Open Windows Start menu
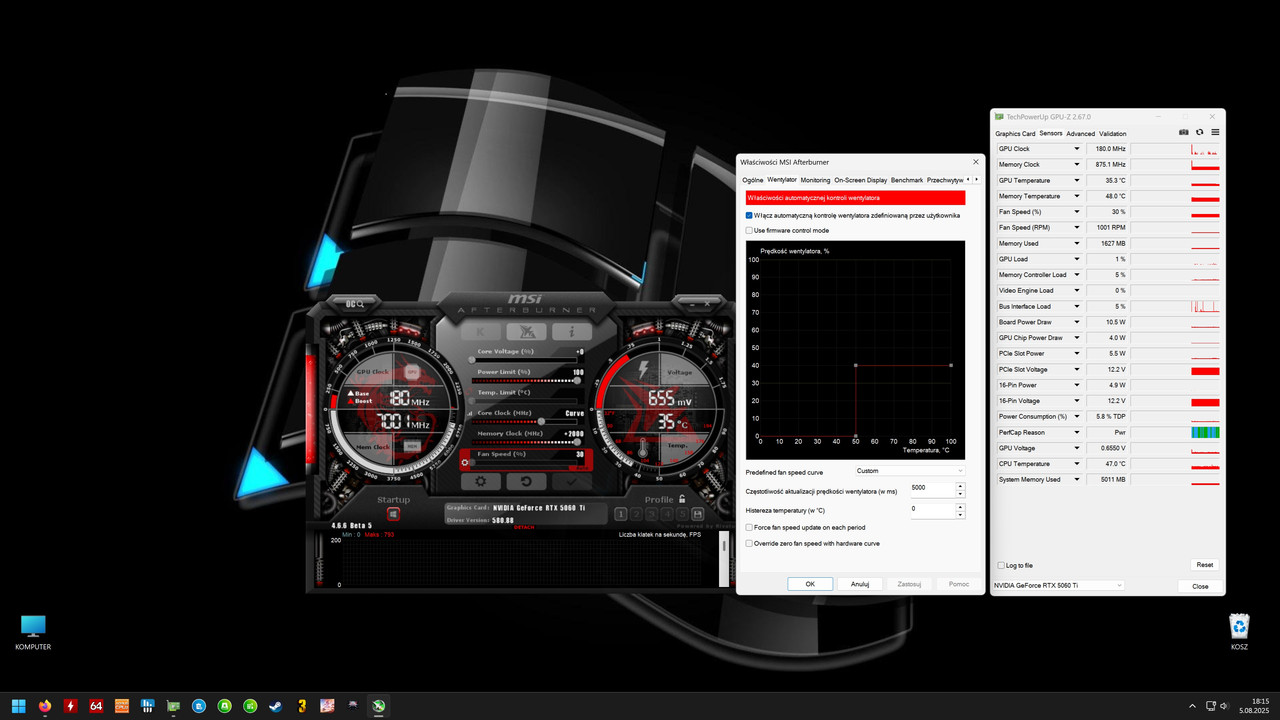This screenshot has height=720, width=1280. point(19,706)
